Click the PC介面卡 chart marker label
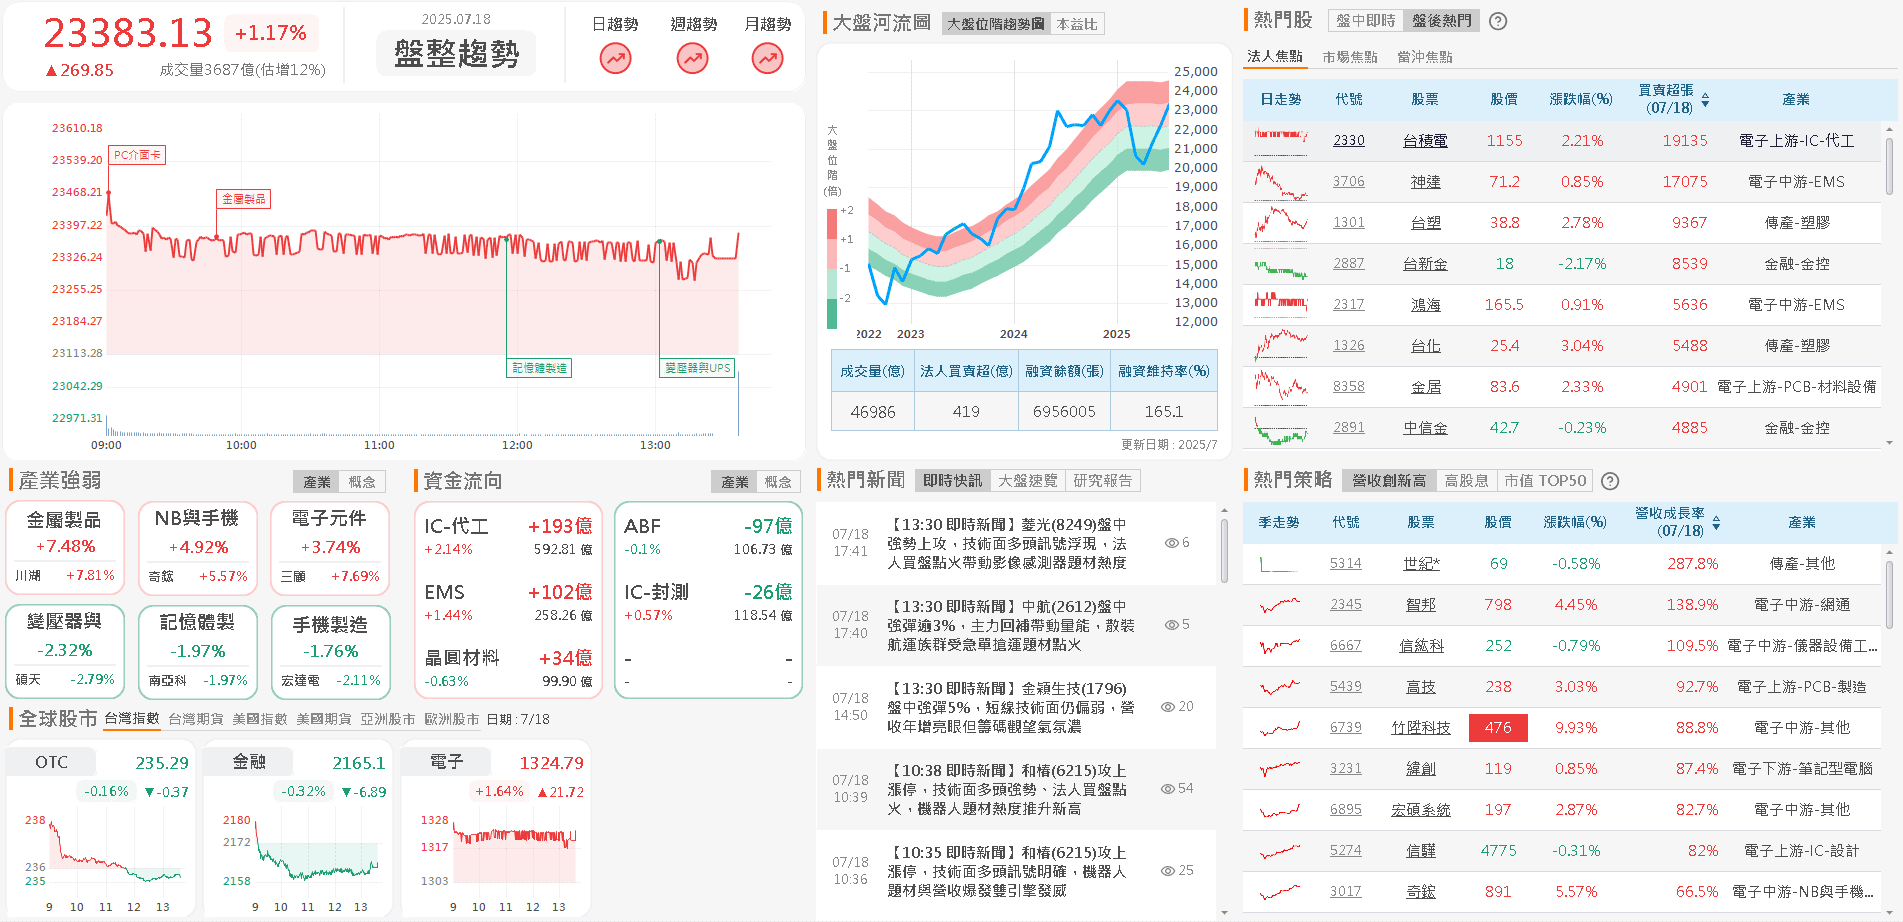This screenshot has width=1903, height=922. point(137,155)
